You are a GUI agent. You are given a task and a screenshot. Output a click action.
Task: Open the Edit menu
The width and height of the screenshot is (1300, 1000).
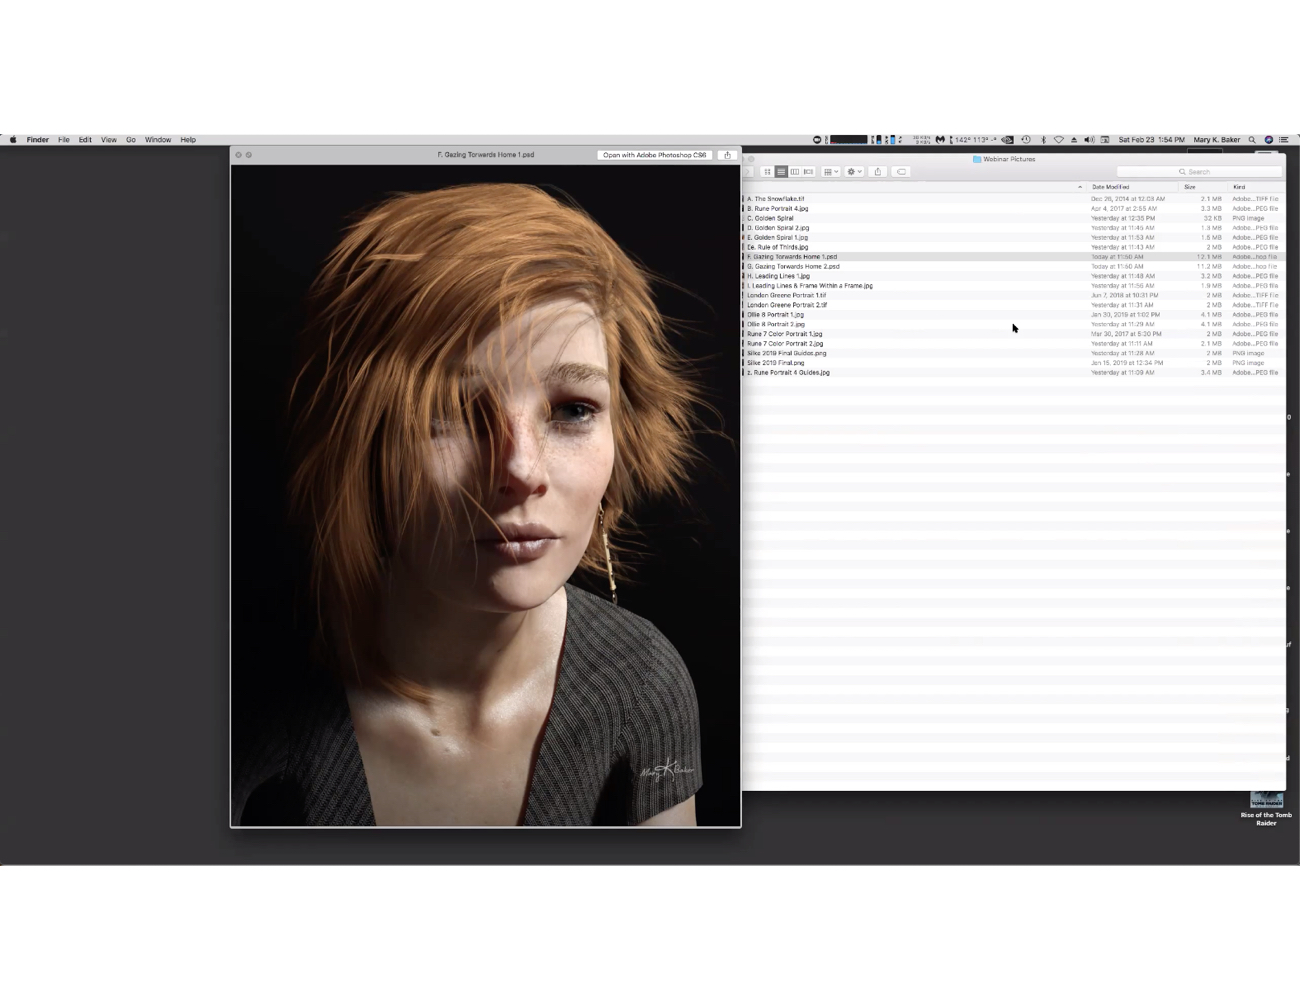[x=85, y=140]
